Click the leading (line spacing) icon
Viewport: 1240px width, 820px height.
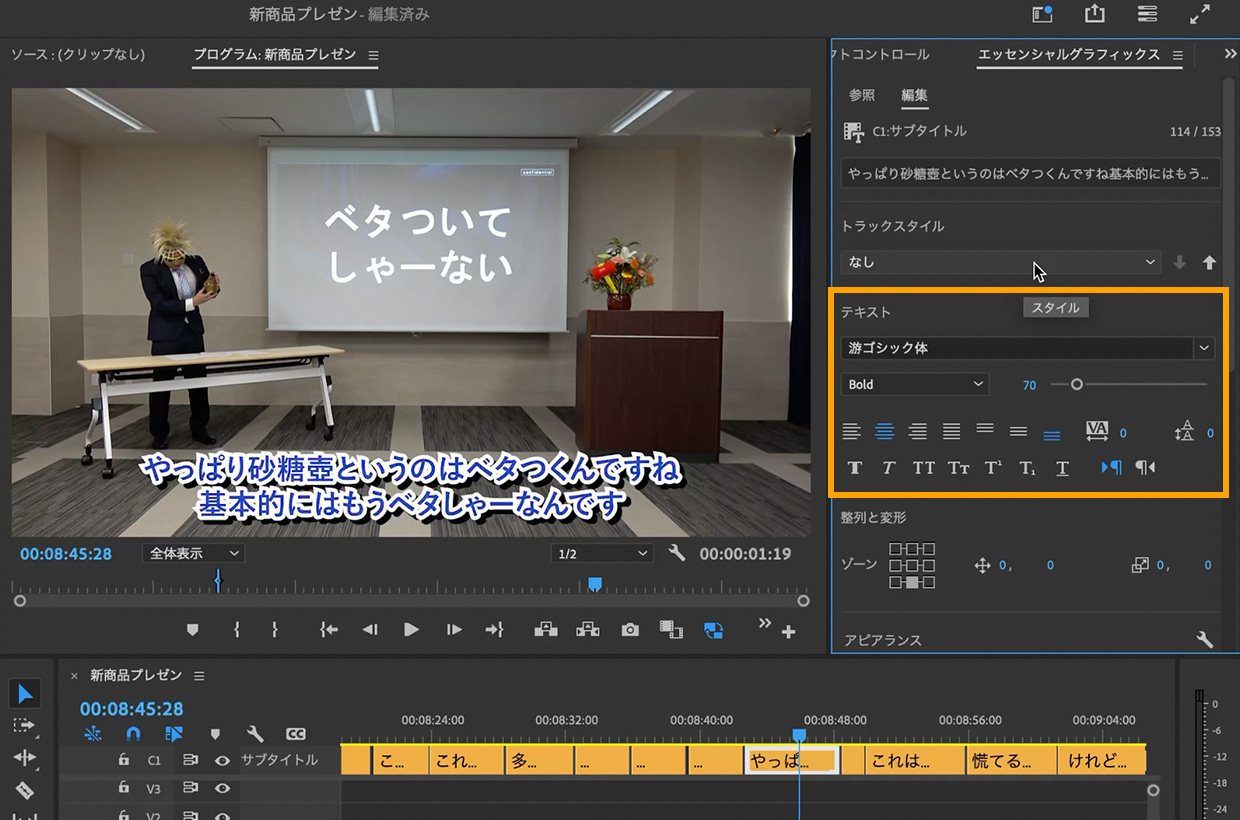coord(1185,432)
